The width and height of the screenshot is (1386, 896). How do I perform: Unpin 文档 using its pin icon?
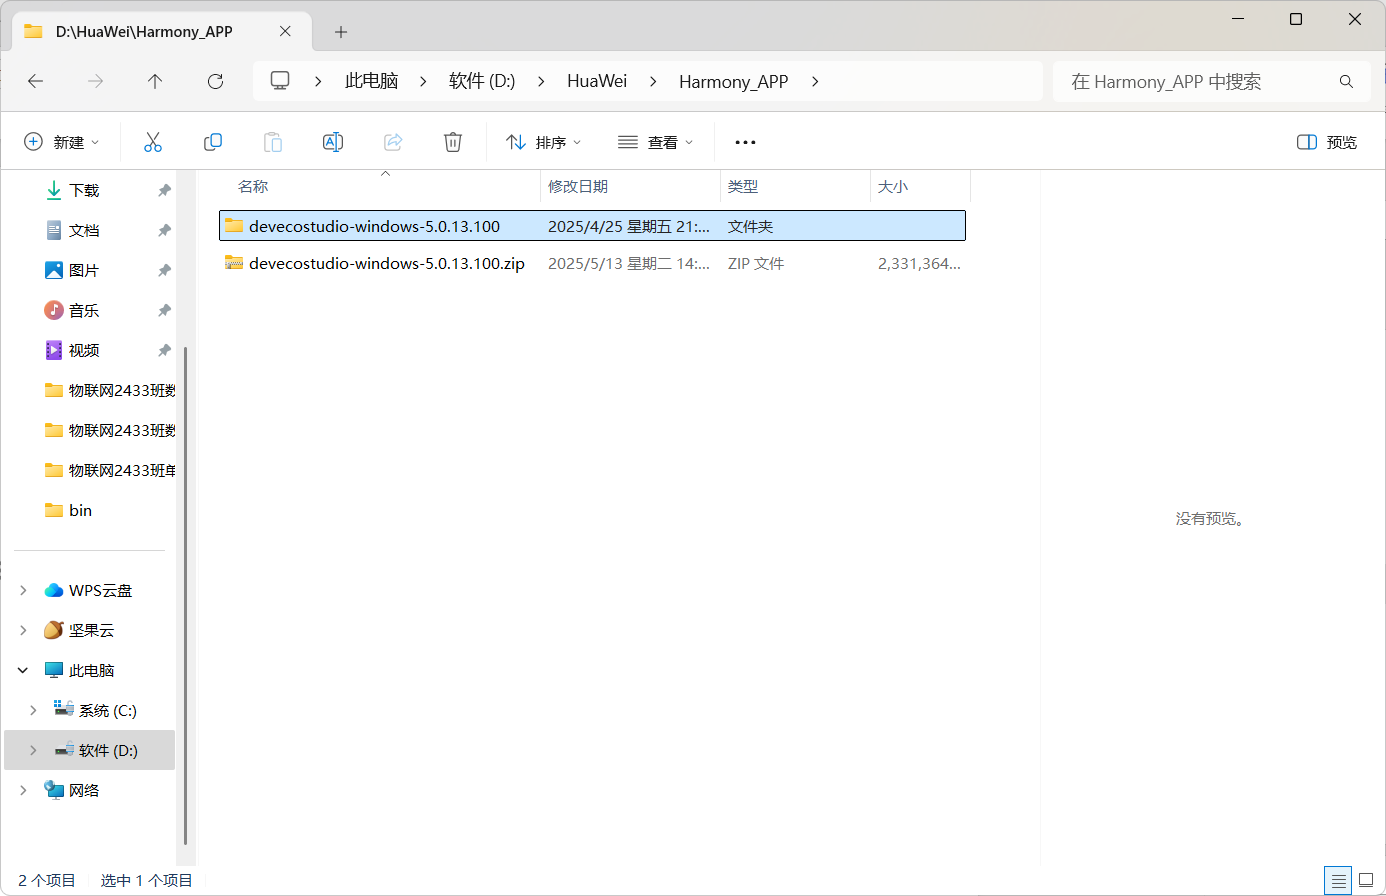pos(164,230)
